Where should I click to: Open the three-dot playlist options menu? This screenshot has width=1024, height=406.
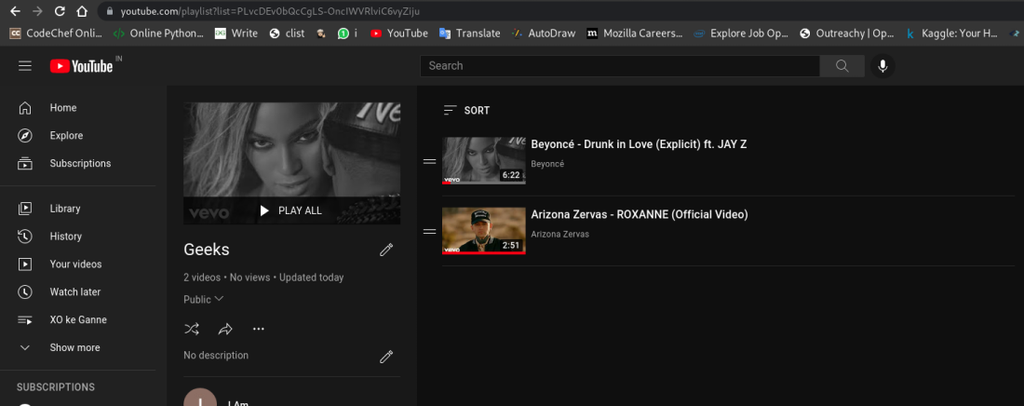259,328
